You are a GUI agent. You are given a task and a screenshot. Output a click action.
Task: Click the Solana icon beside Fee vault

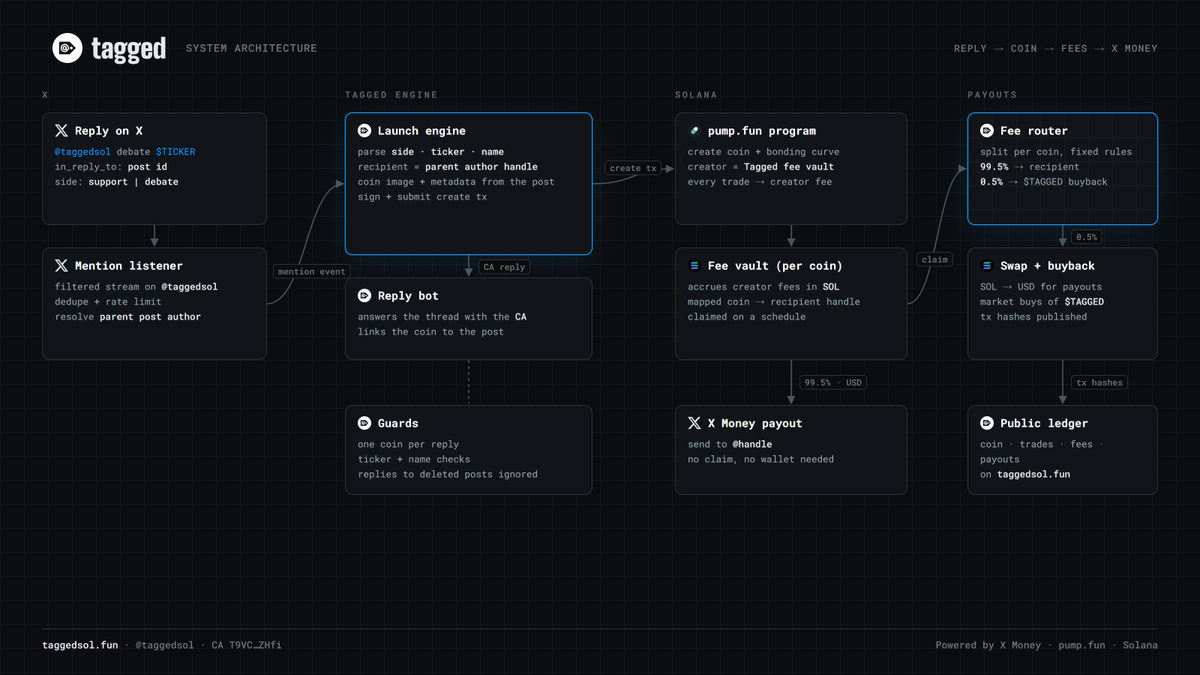(x=694, y=266)
